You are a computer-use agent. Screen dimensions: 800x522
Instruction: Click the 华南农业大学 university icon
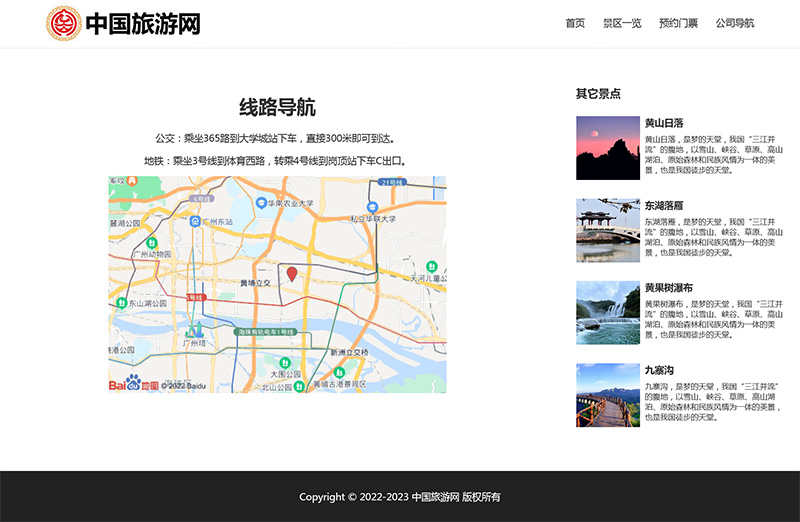coord(261,203)
